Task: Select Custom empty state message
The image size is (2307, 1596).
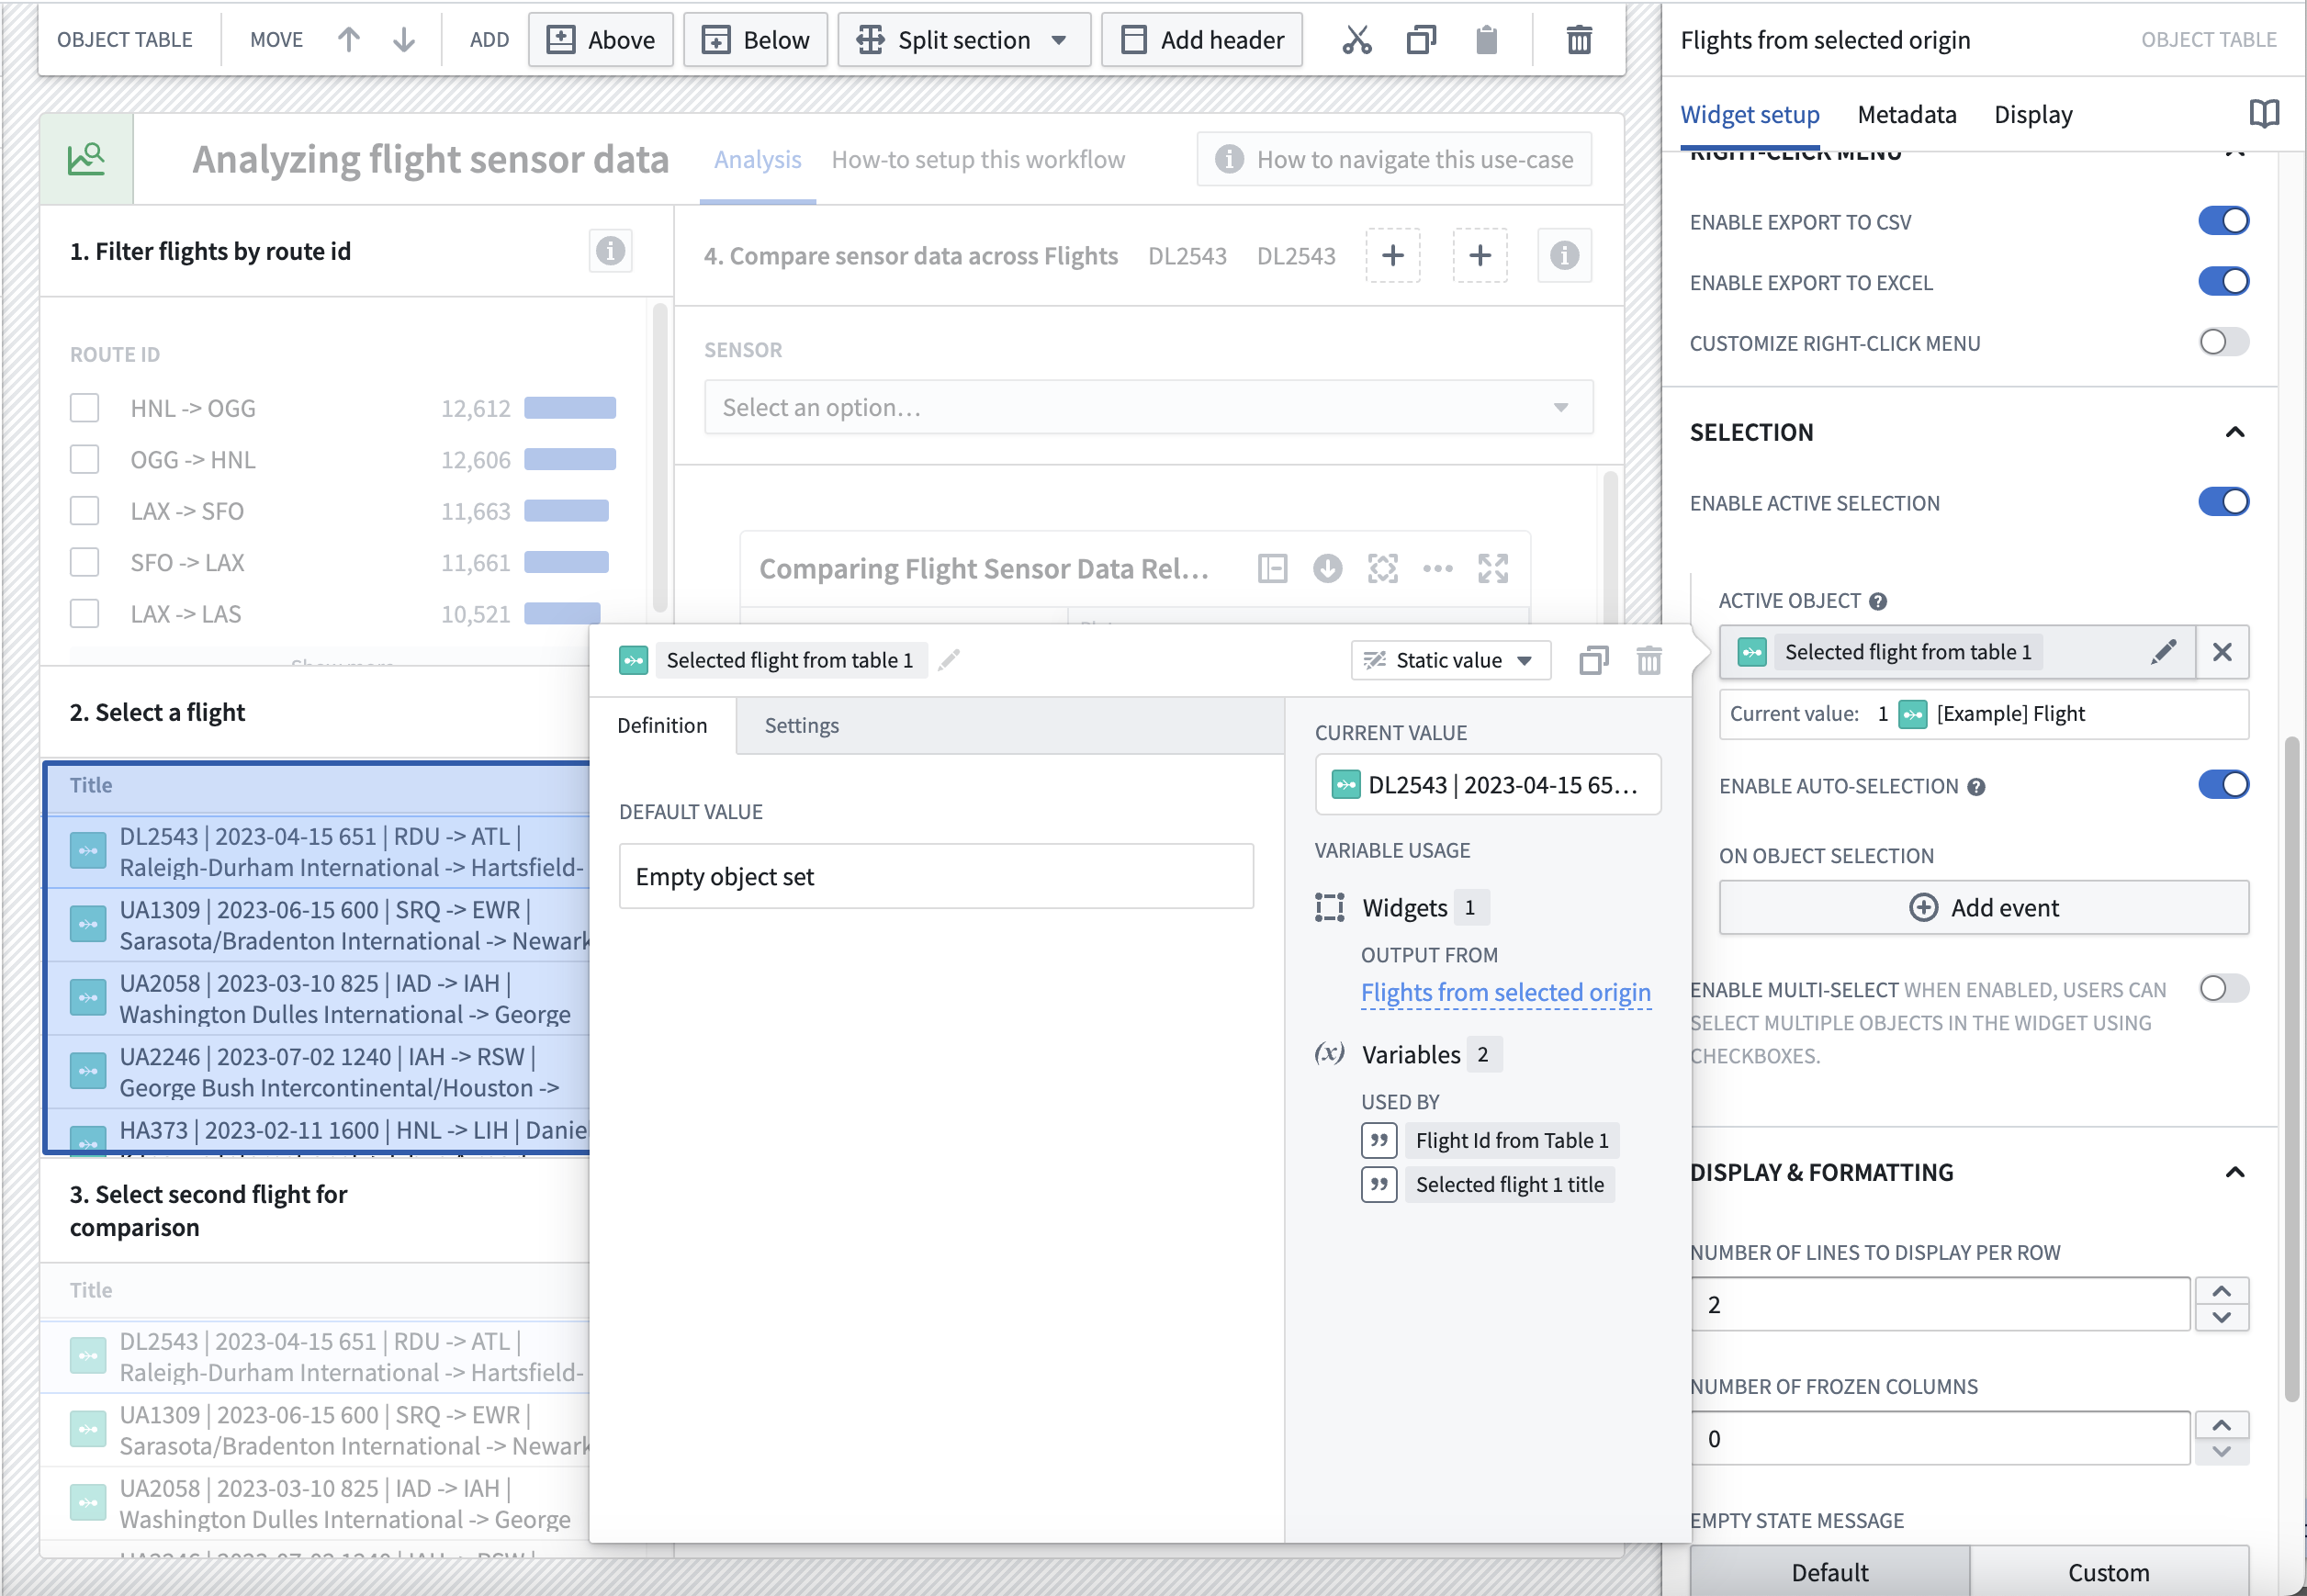Action: click(x=2108, y=1571)
